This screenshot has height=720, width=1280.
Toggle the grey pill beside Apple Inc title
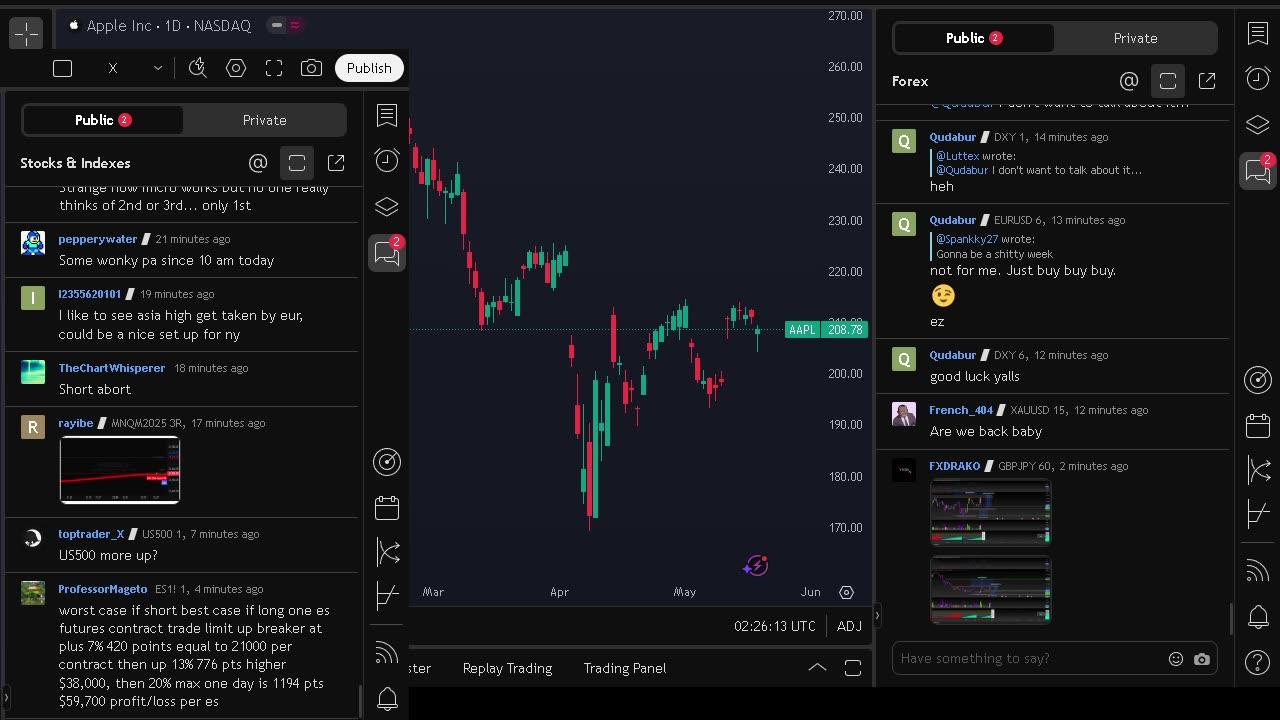[x=277, y=25]
